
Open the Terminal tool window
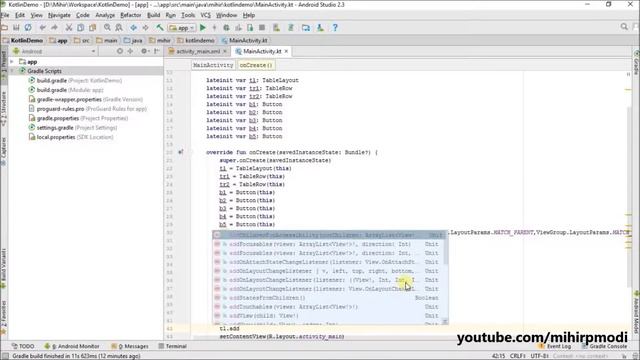click(172, 346)
